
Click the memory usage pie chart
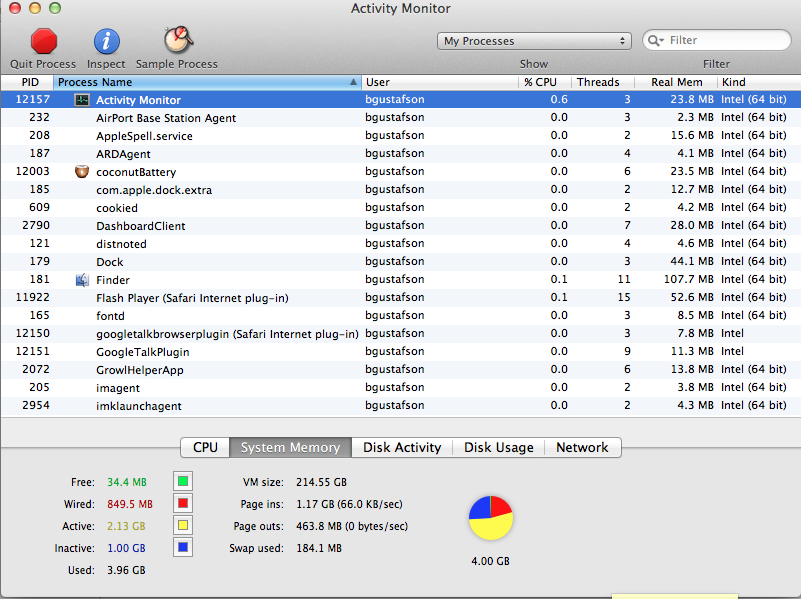tap(490, 518)
